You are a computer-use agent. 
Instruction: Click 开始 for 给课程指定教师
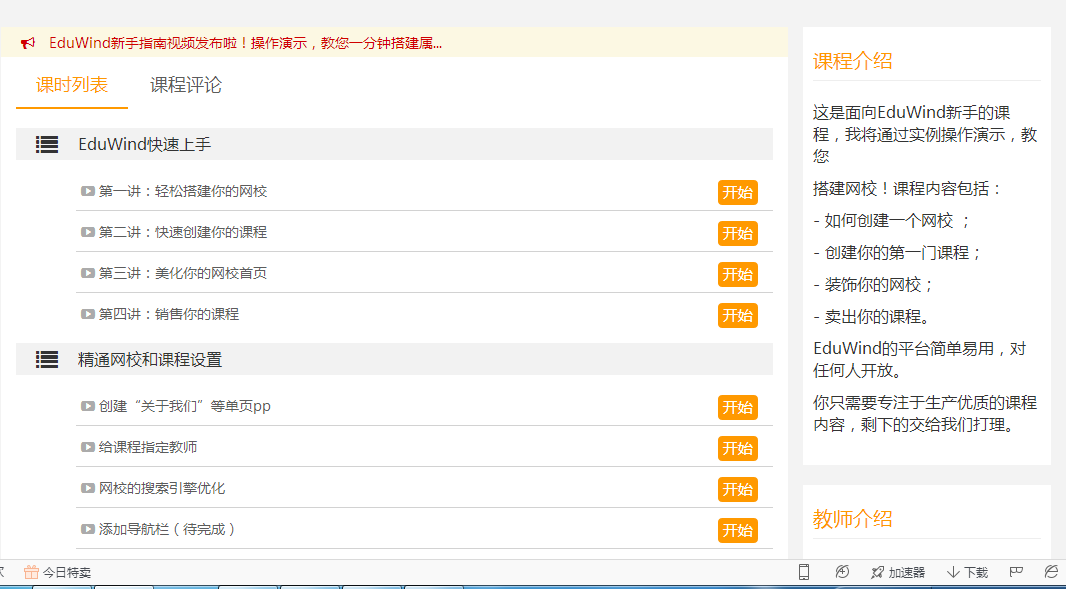738,448
